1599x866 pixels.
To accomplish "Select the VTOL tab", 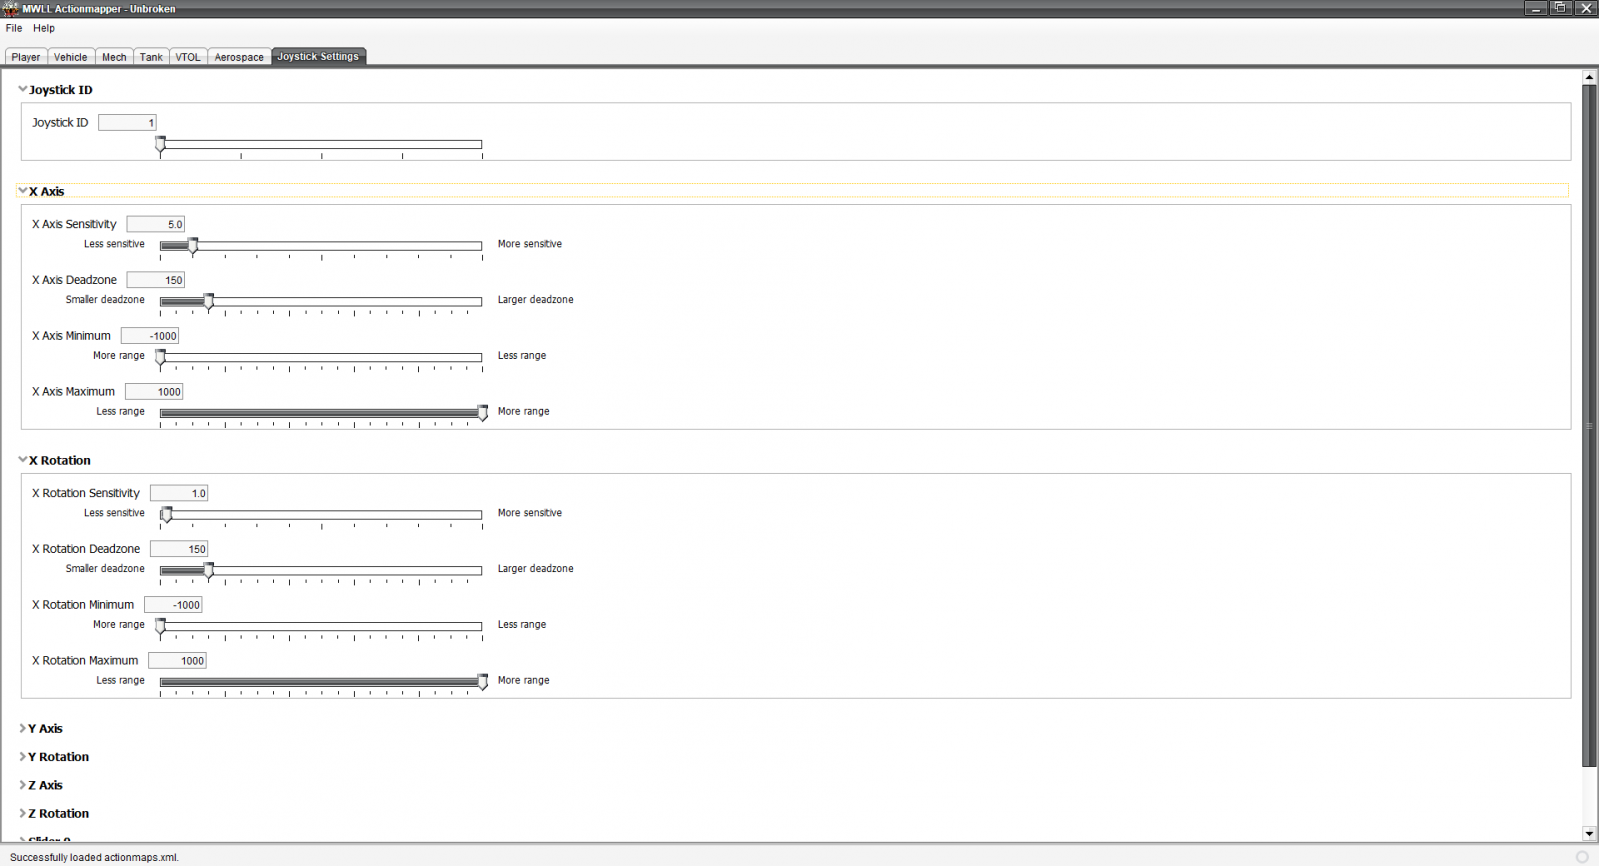I will click(x=188, y=57).
